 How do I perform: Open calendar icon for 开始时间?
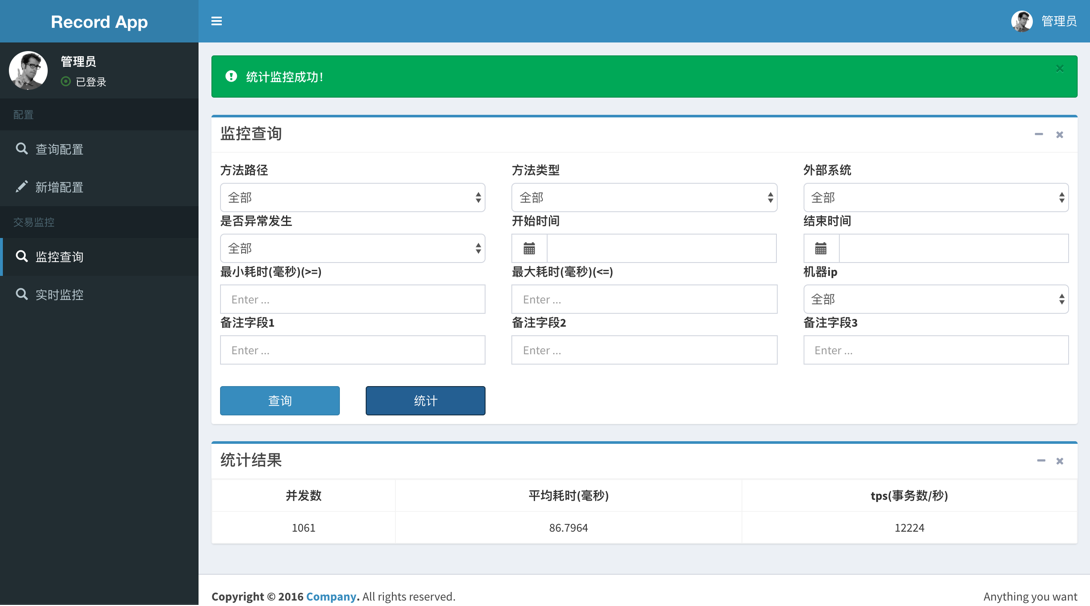click(529, 248)
